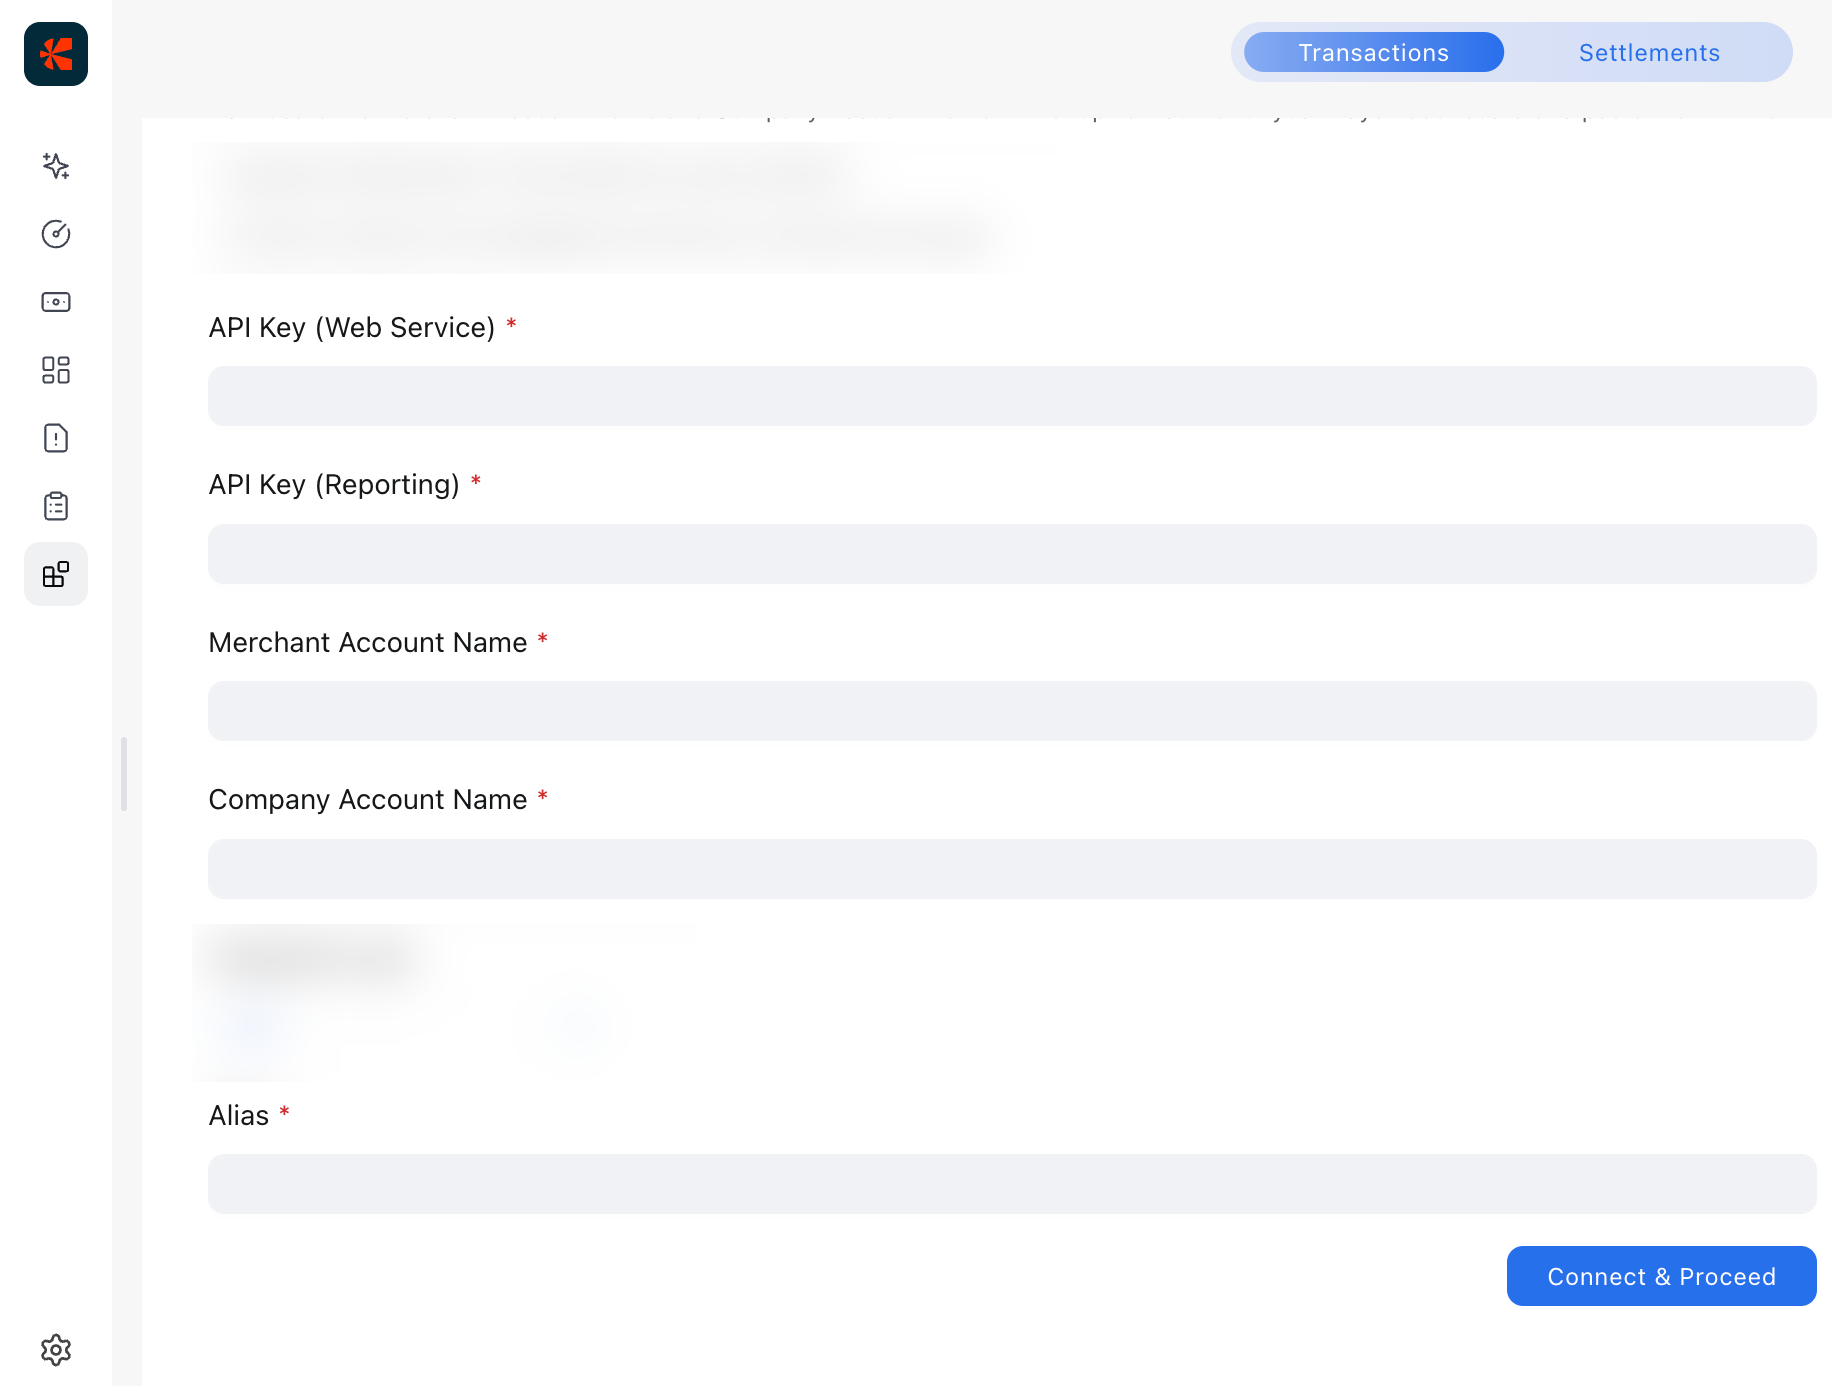The image size is (1832, 1386).
Task: Click the orange logo icon in sidebar
Action: tap(56, 54)
